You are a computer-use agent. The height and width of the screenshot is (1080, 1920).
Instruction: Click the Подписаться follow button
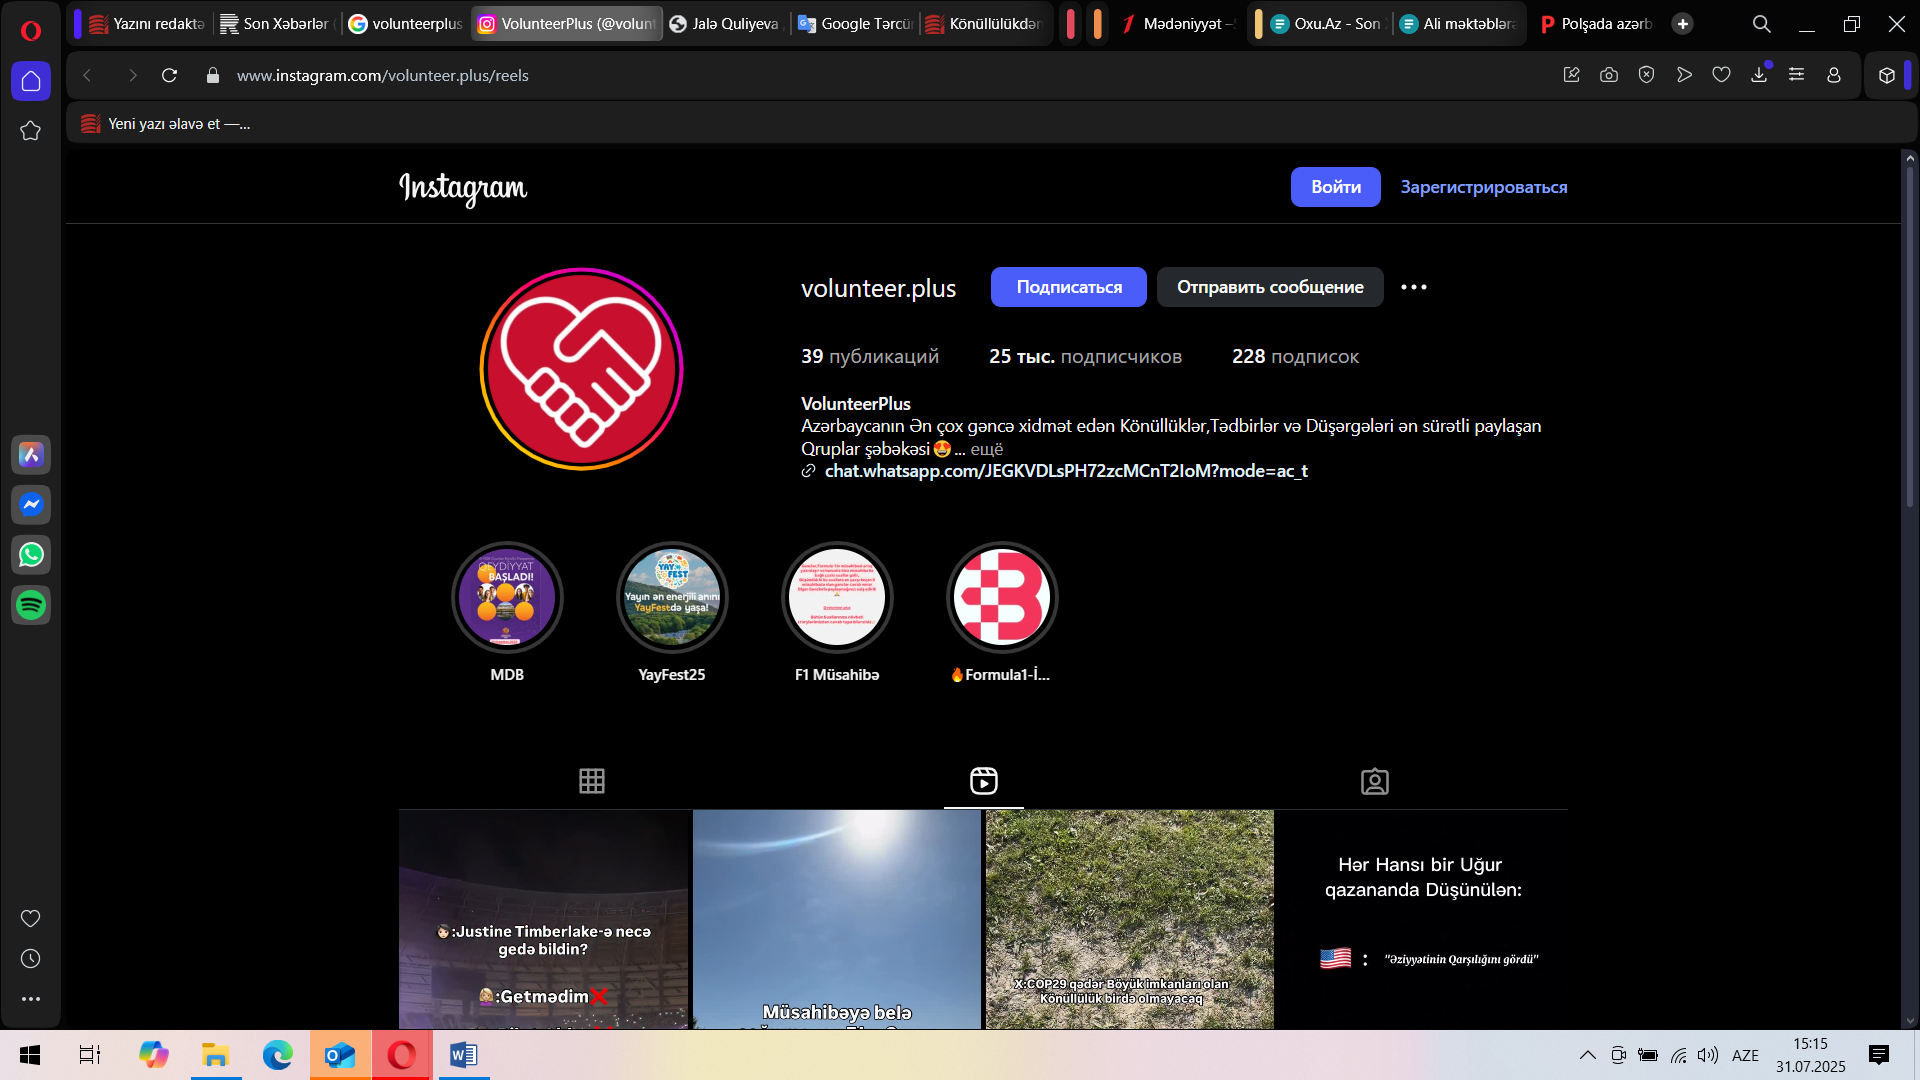[x=1068, y=287]
